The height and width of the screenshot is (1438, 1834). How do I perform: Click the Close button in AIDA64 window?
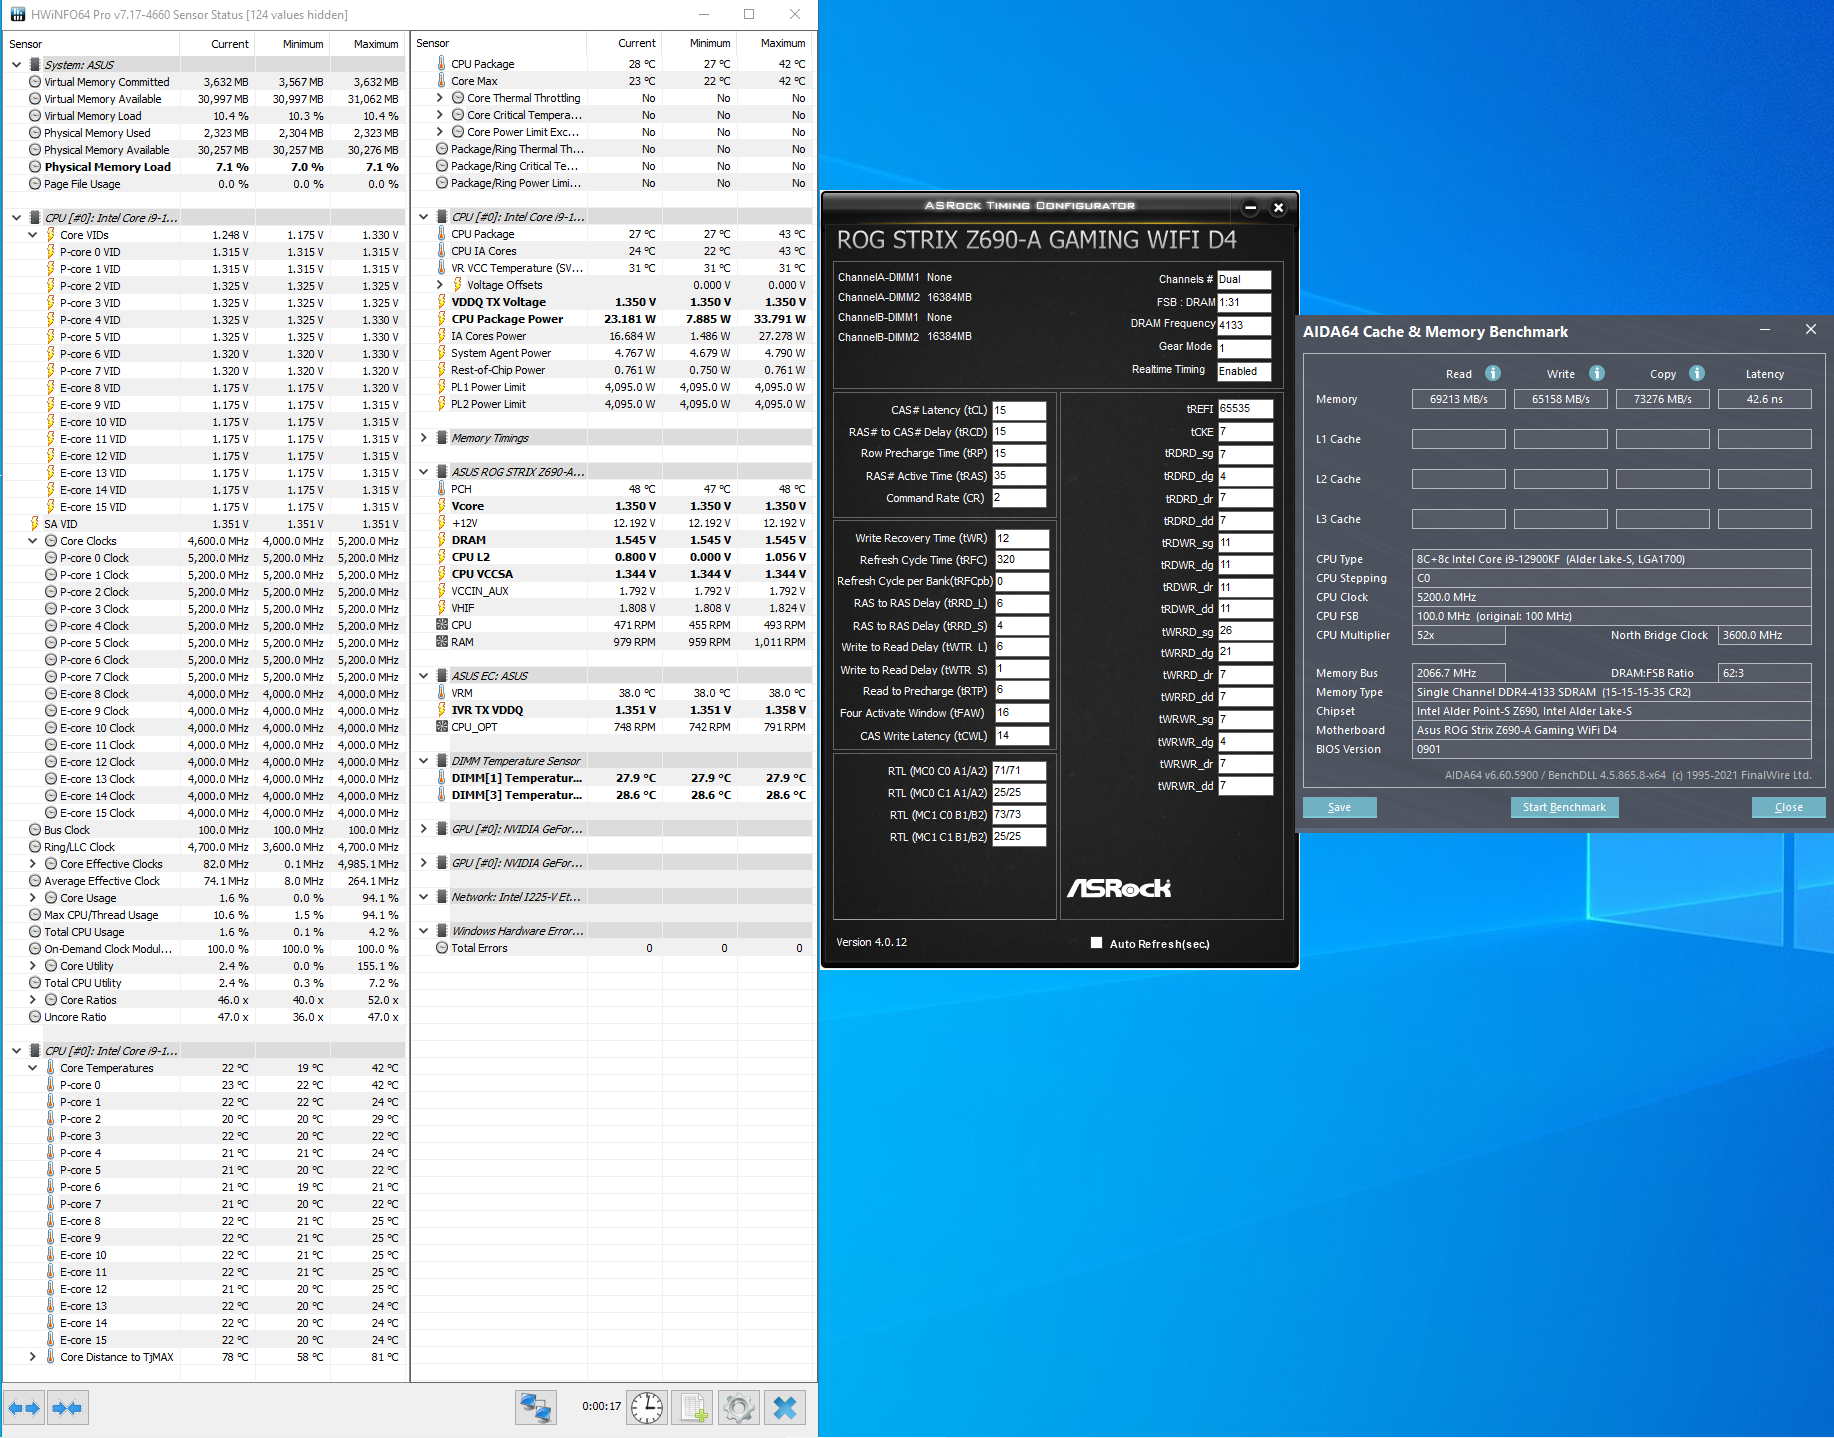[x=1788, y=807]
